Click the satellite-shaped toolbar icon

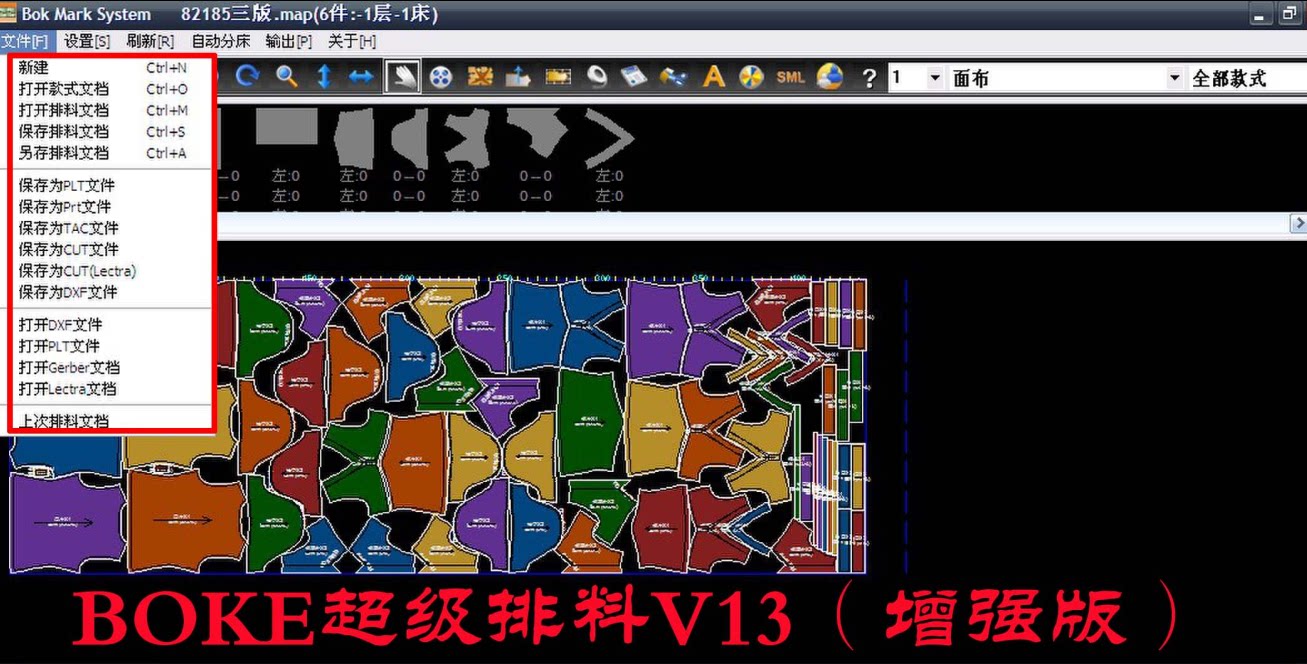[674, 77]
